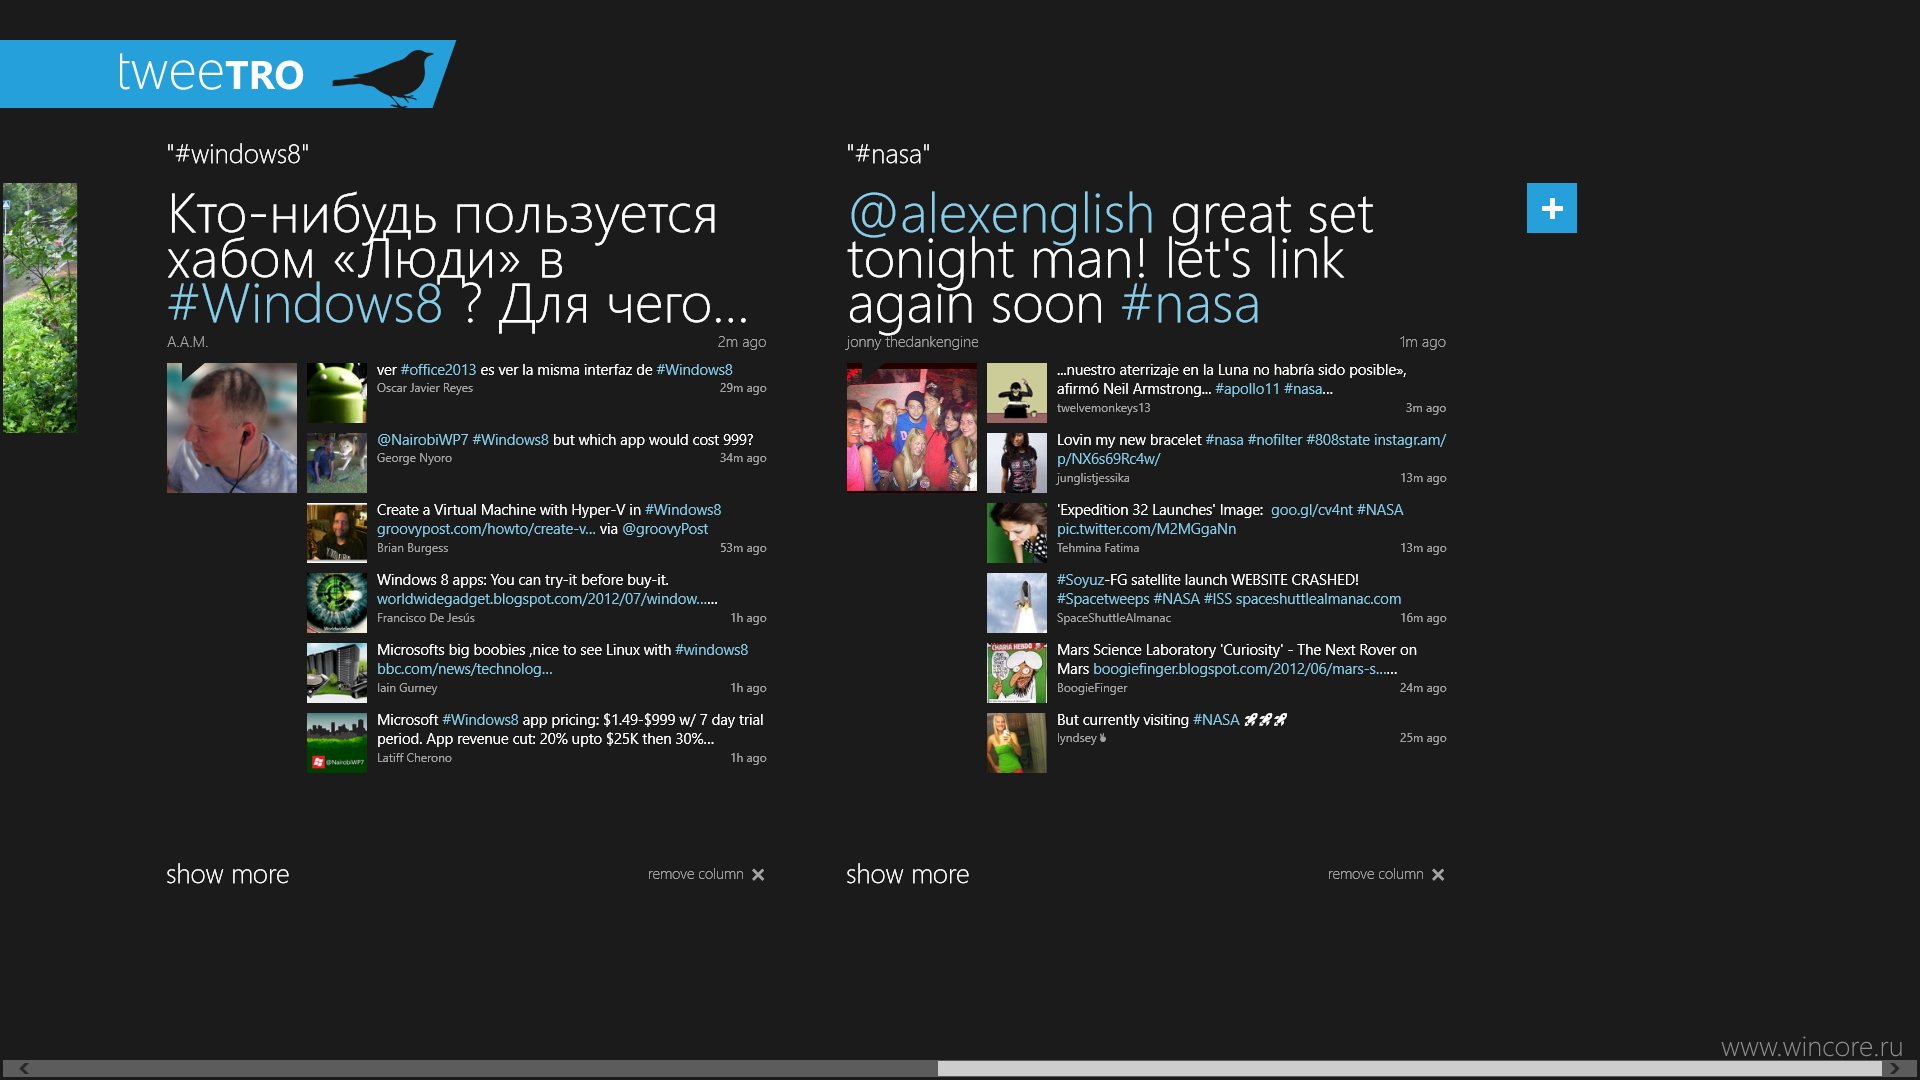Viewport: 1920px width, 1080px height.
Task: Open the goo.gl/cv4nt link
Action: [x=1311, y=510]
